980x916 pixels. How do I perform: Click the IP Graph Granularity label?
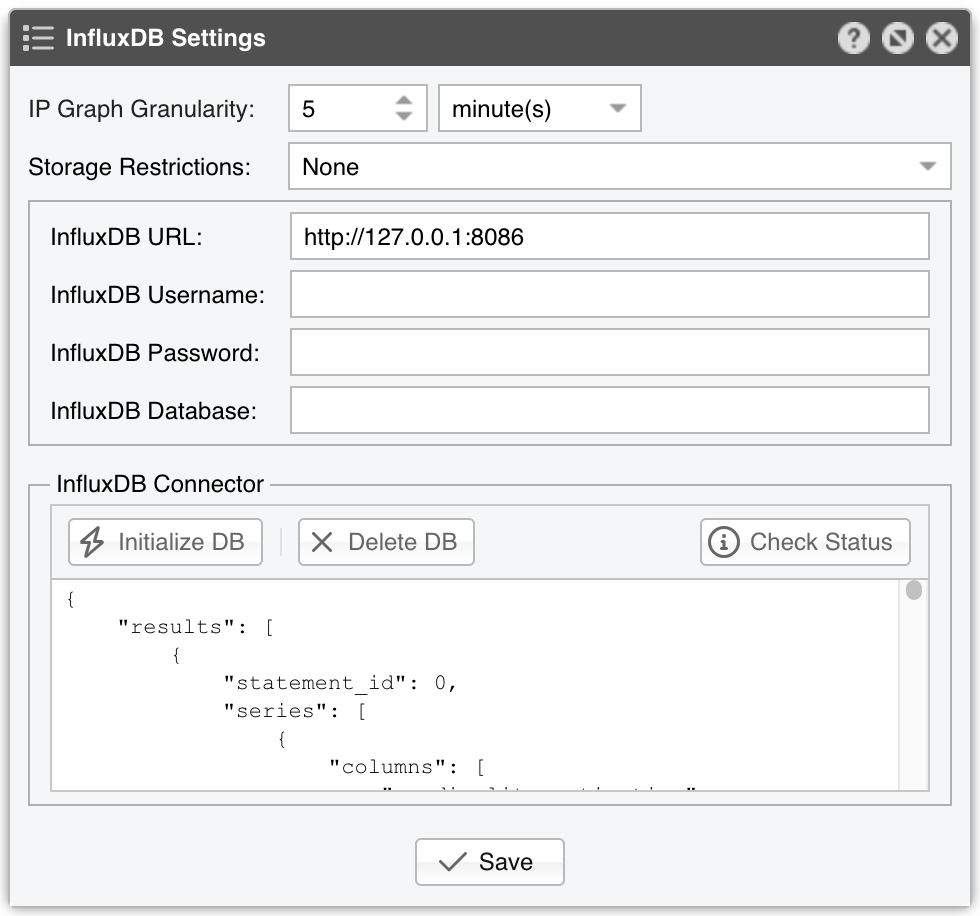pos(141,109)
